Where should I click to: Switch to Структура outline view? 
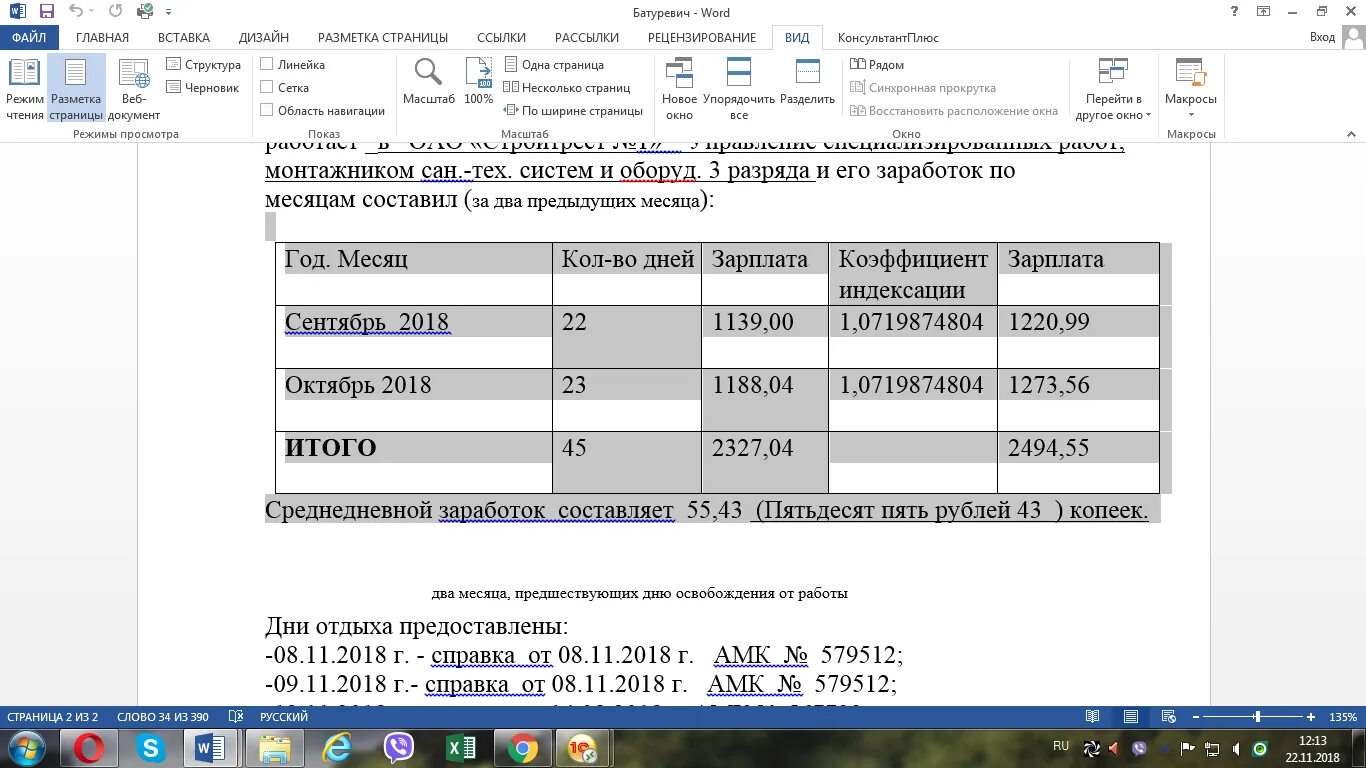tap(204, 65)
